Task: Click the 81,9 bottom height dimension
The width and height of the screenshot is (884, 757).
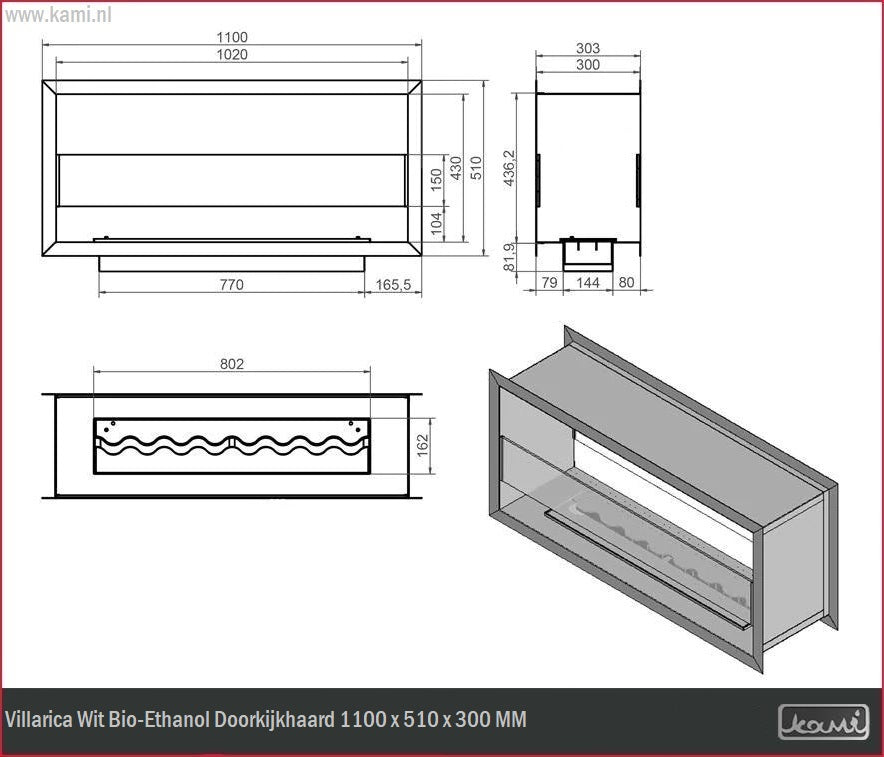Action: pyautogui.click(x=509, y=258)
